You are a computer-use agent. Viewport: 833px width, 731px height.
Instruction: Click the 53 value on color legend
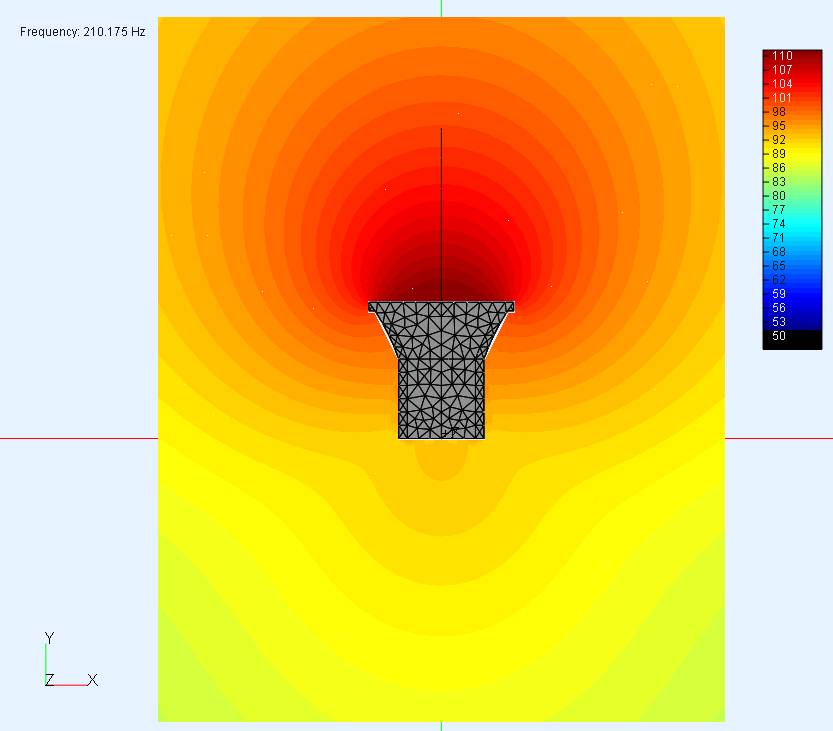tap(779, 321)
